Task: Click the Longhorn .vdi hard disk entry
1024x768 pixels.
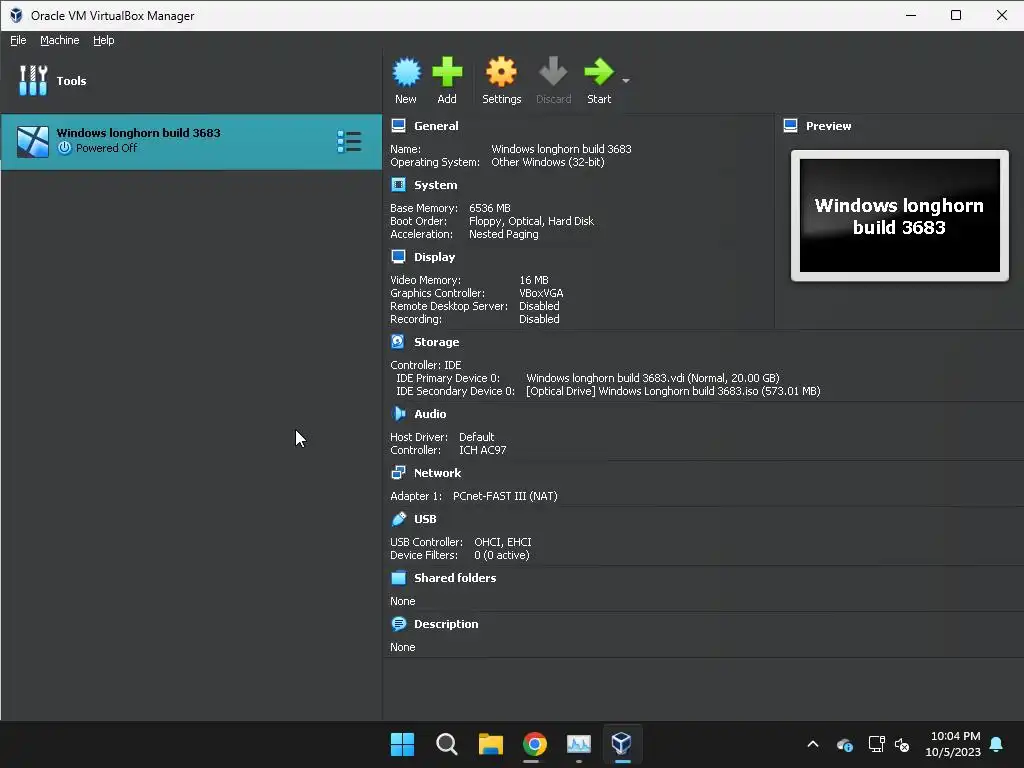Action: (652, 377)
